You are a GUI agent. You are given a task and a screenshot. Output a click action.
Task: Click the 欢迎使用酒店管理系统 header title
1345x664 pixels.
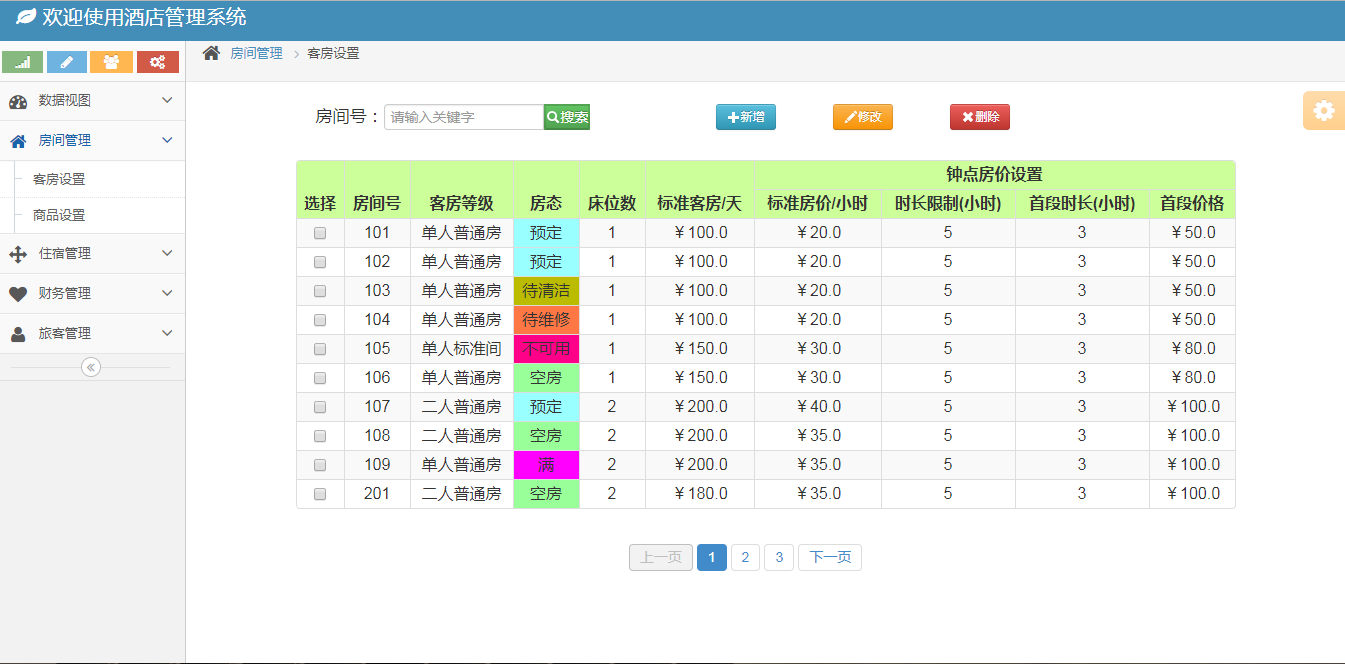(144, 18)
